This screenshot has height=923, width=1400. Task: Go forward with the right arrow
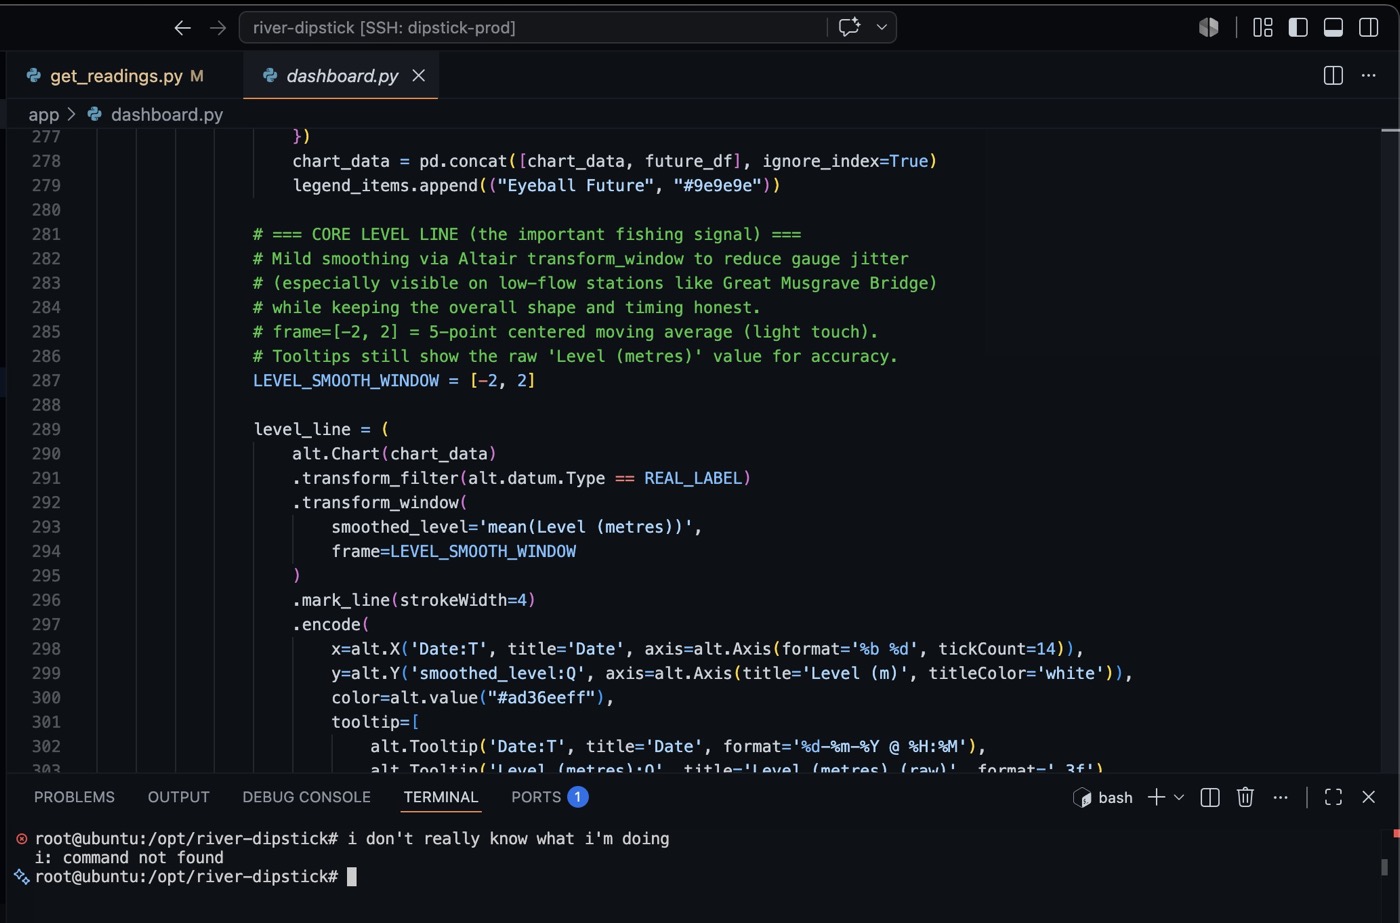[x=218, y=28]
